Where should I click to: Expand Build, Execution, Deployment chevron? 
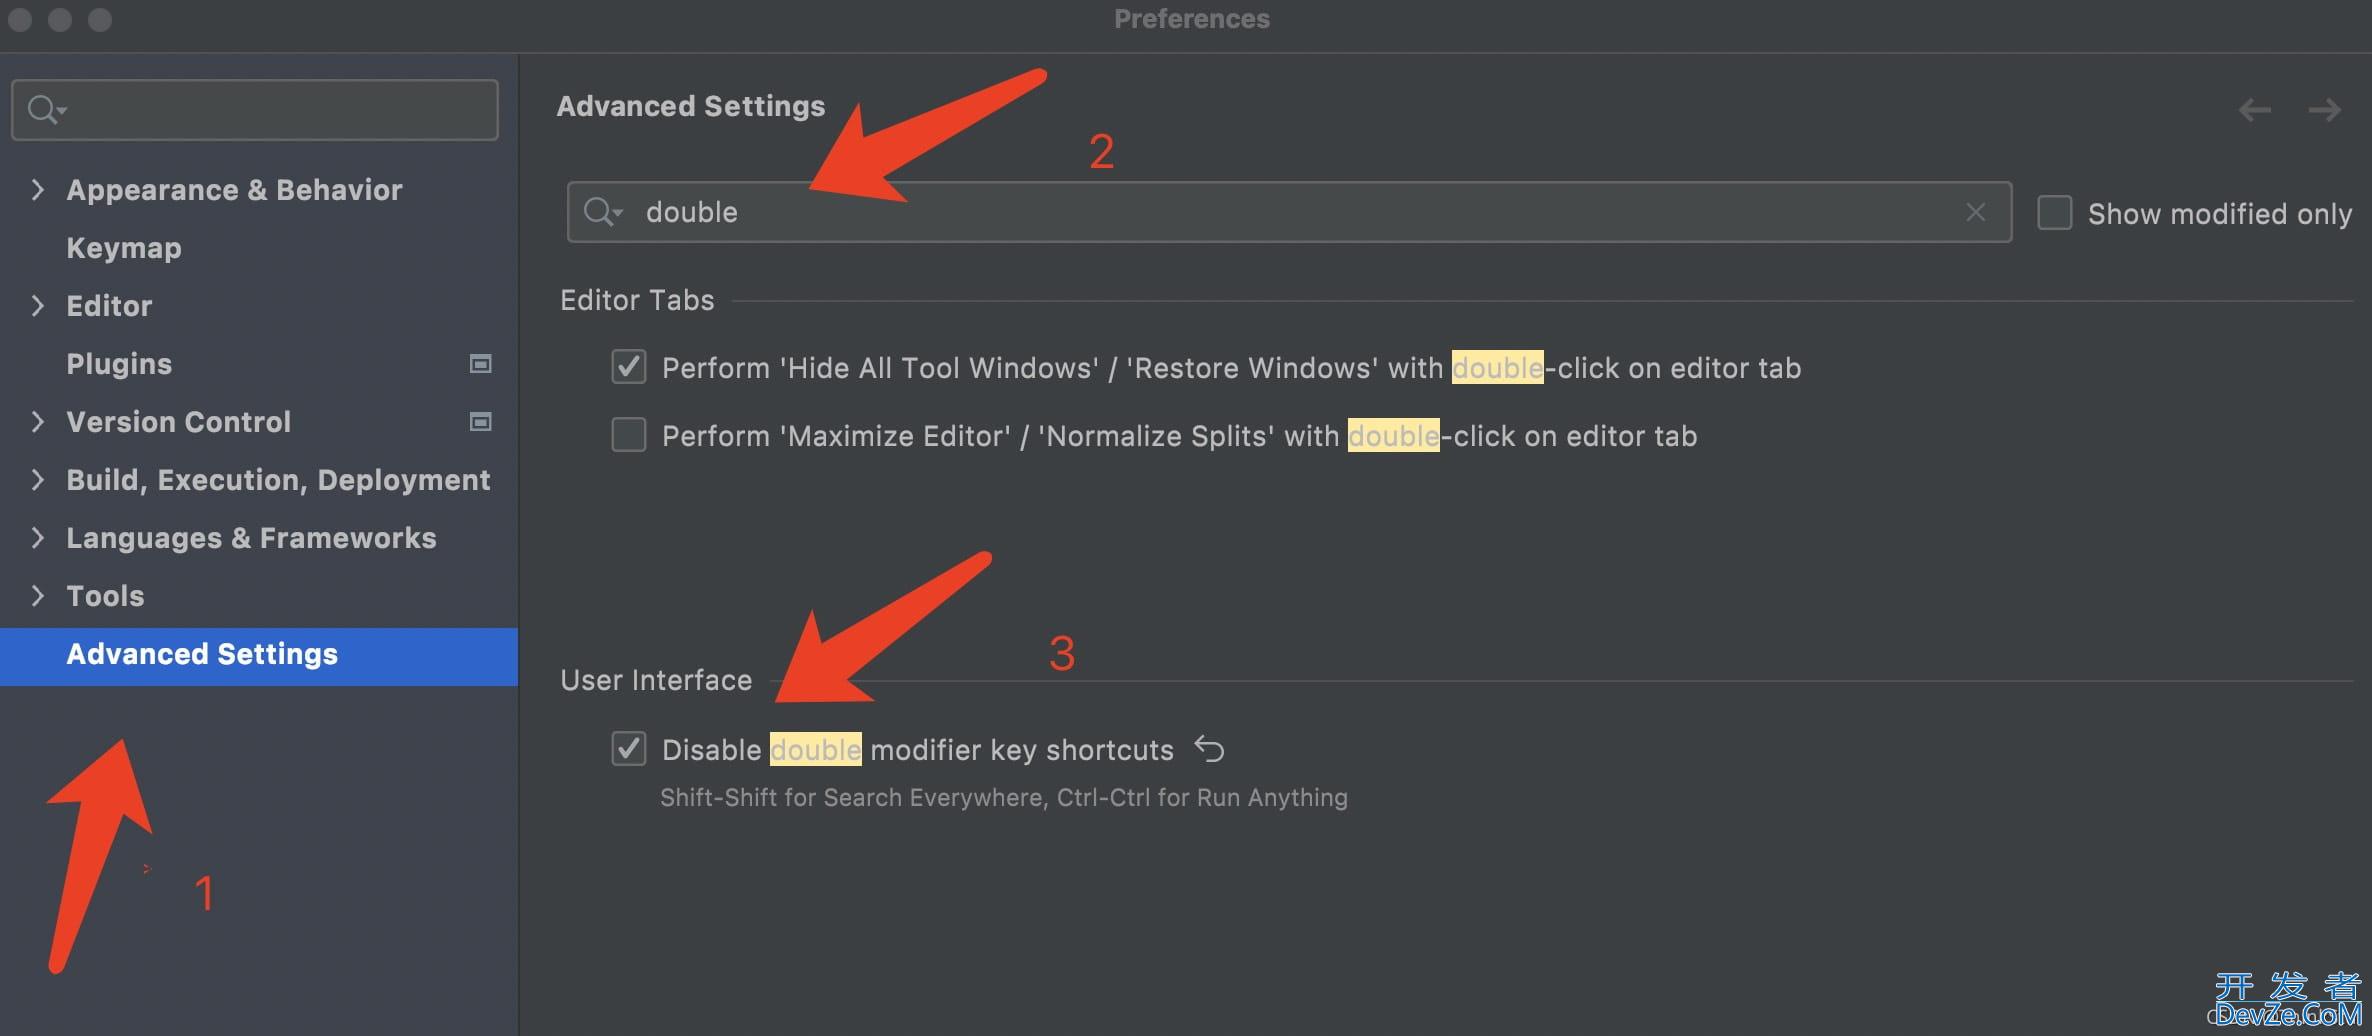[37, 480]
